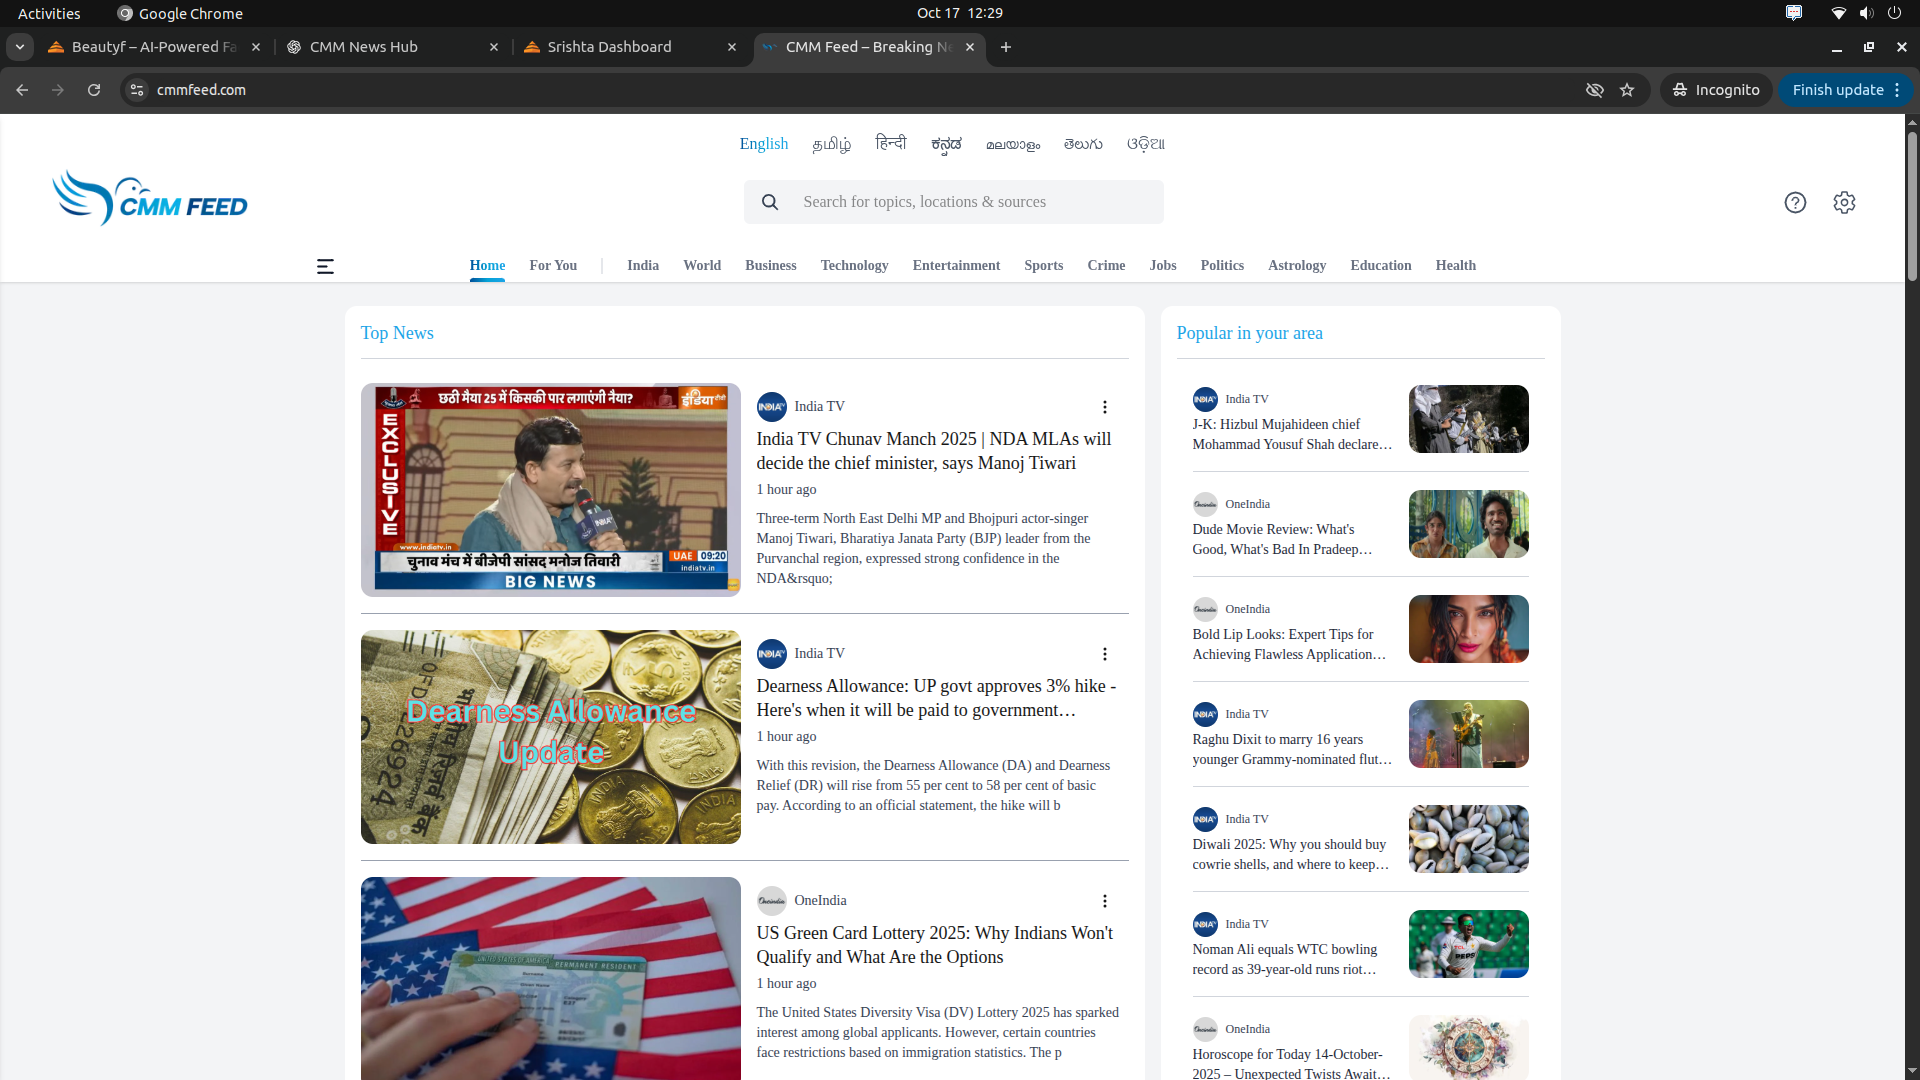Click the India TV publisher avatar on first article
The width and height of the screenshot is (1920, 1080).
click(770, 406)
